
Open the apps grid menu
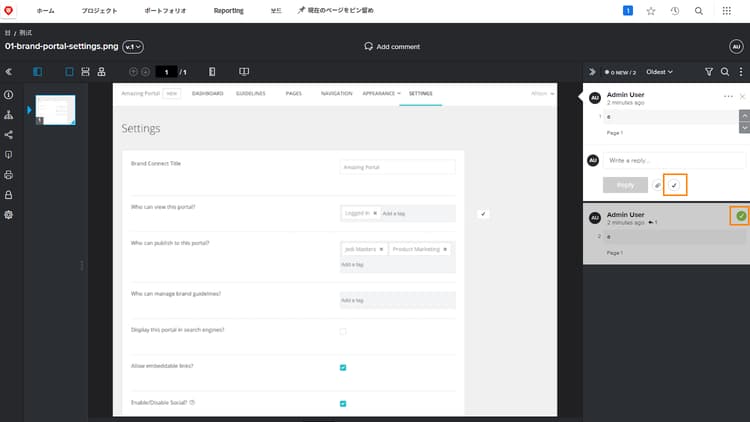(727, 11)
